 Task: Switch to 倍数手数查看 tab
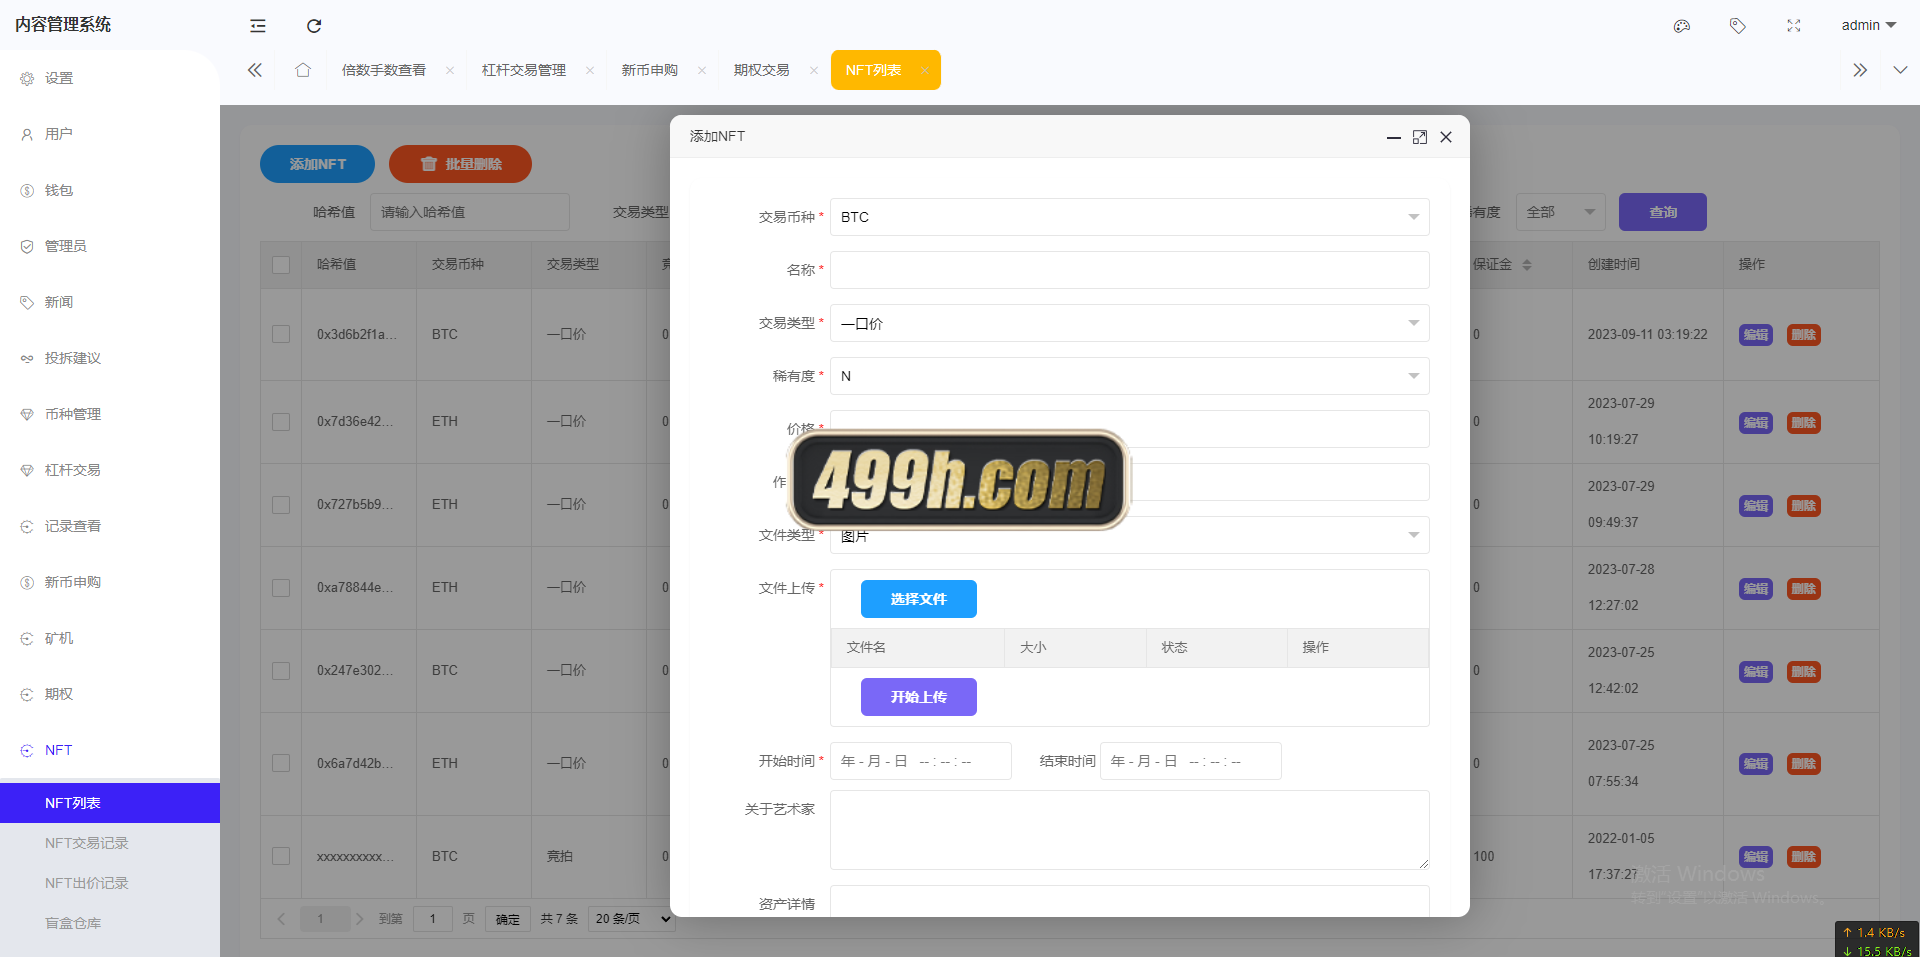(x=384, y=70)
